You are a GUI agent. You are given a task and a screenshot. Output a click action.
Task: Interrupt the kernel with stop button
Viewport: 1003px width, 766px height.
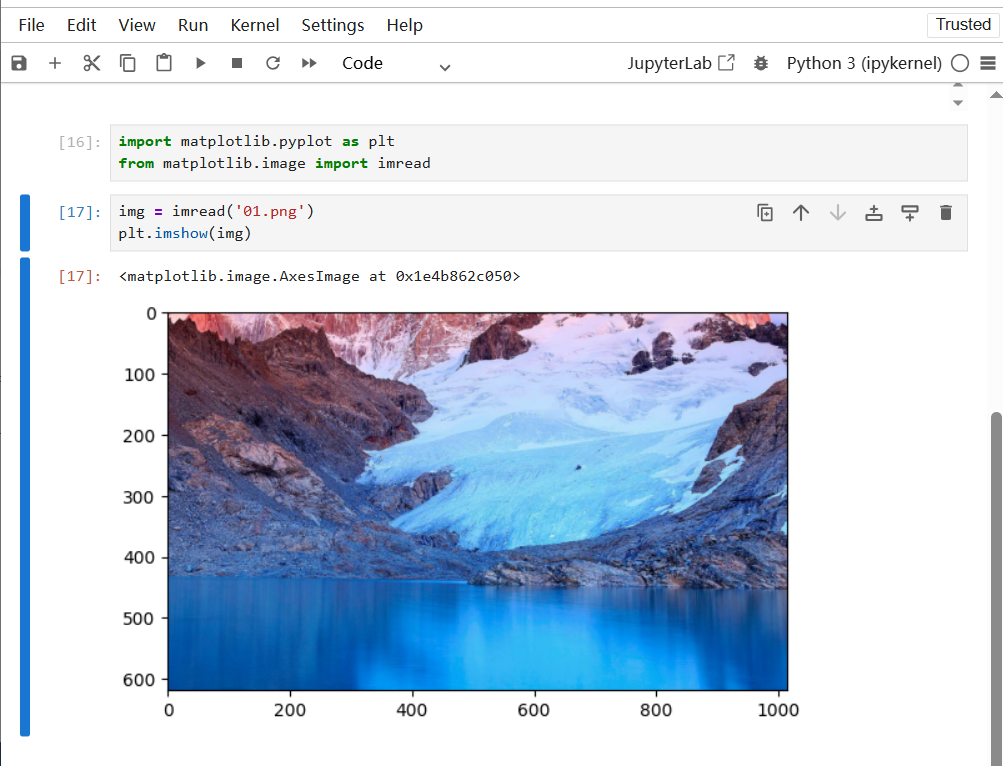(x=237, y=63)
